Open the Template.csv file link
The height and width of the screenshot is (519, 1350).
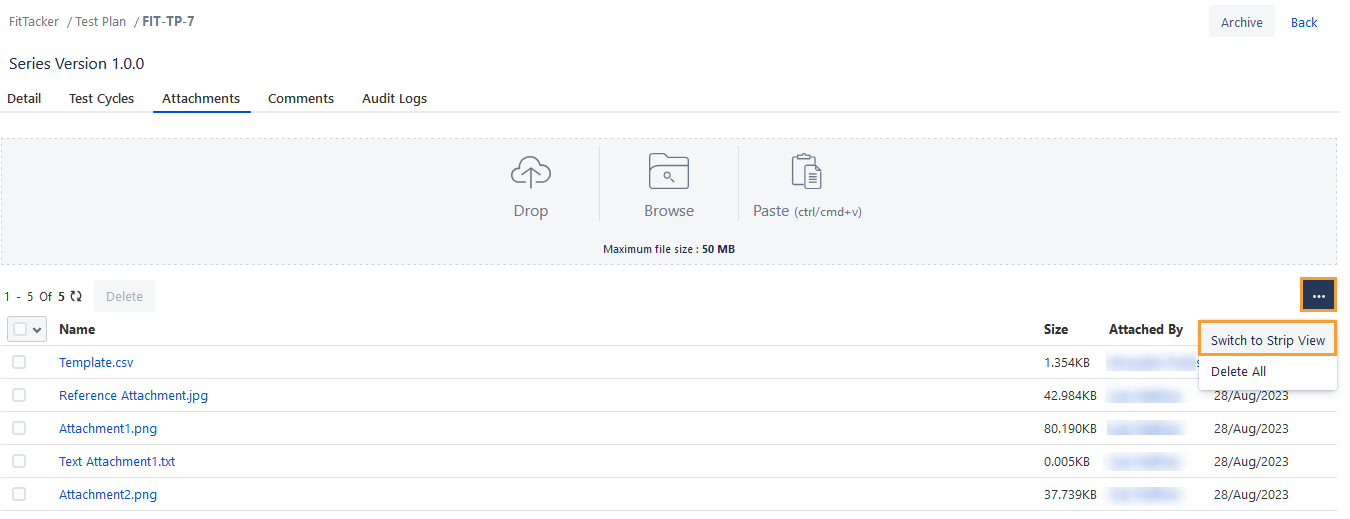(96, 362)
